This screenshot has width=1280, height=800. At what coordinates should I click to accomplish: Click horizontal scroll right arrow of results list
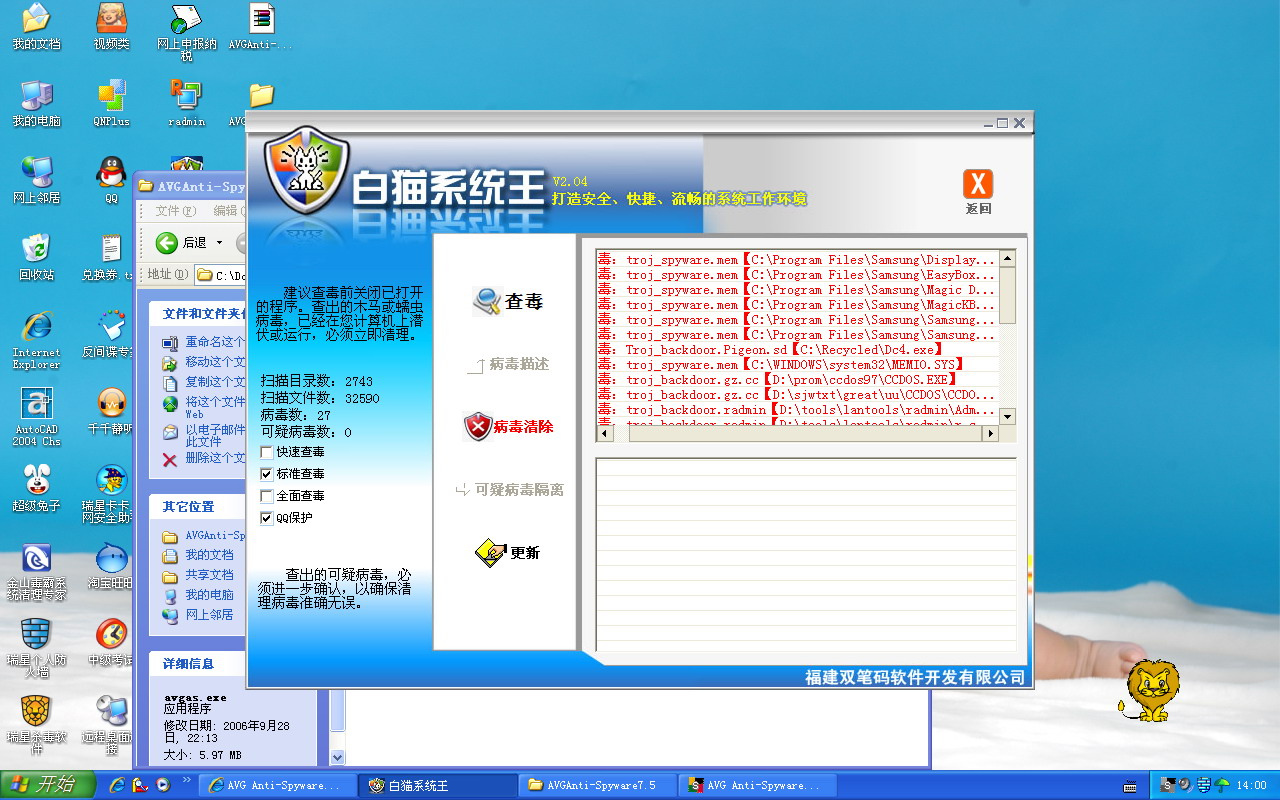click(x=990, y=433)
